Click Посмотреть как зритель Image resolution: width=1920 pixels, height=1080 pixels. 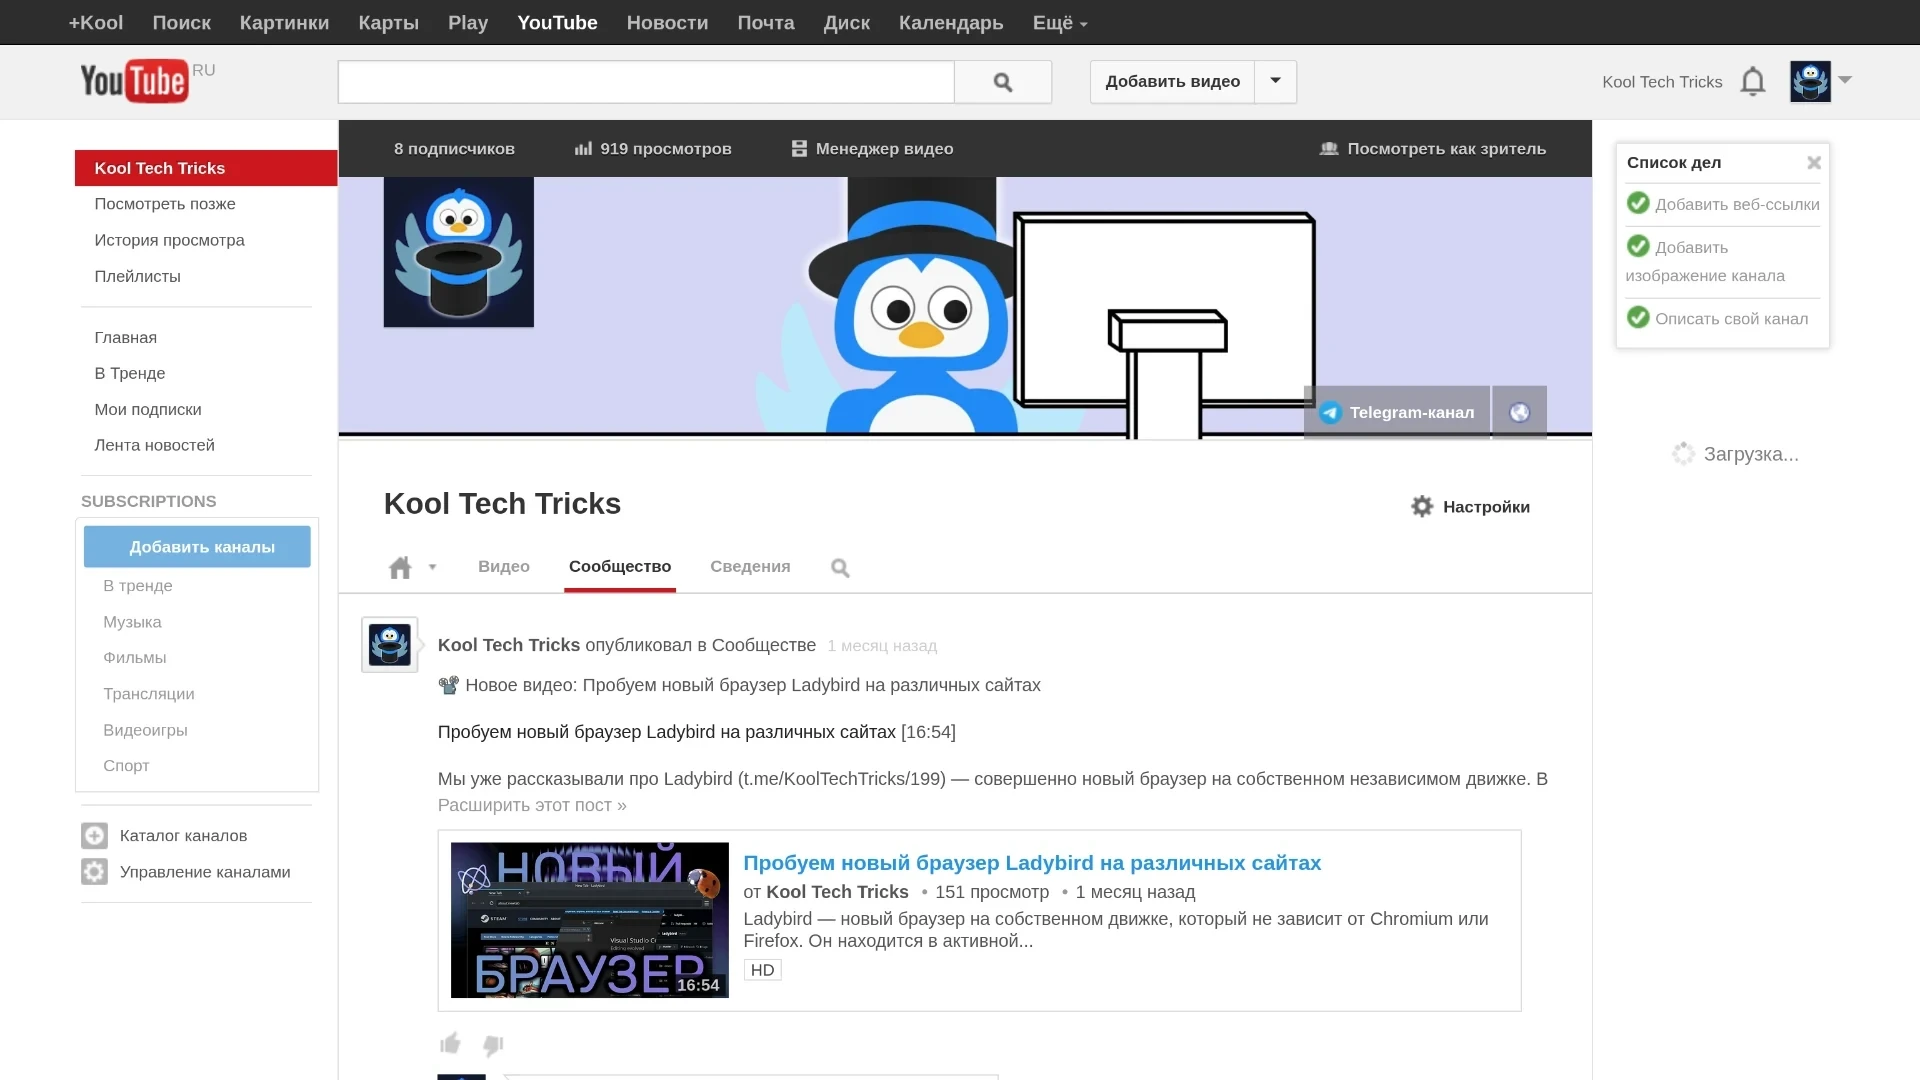point(1432,148)
